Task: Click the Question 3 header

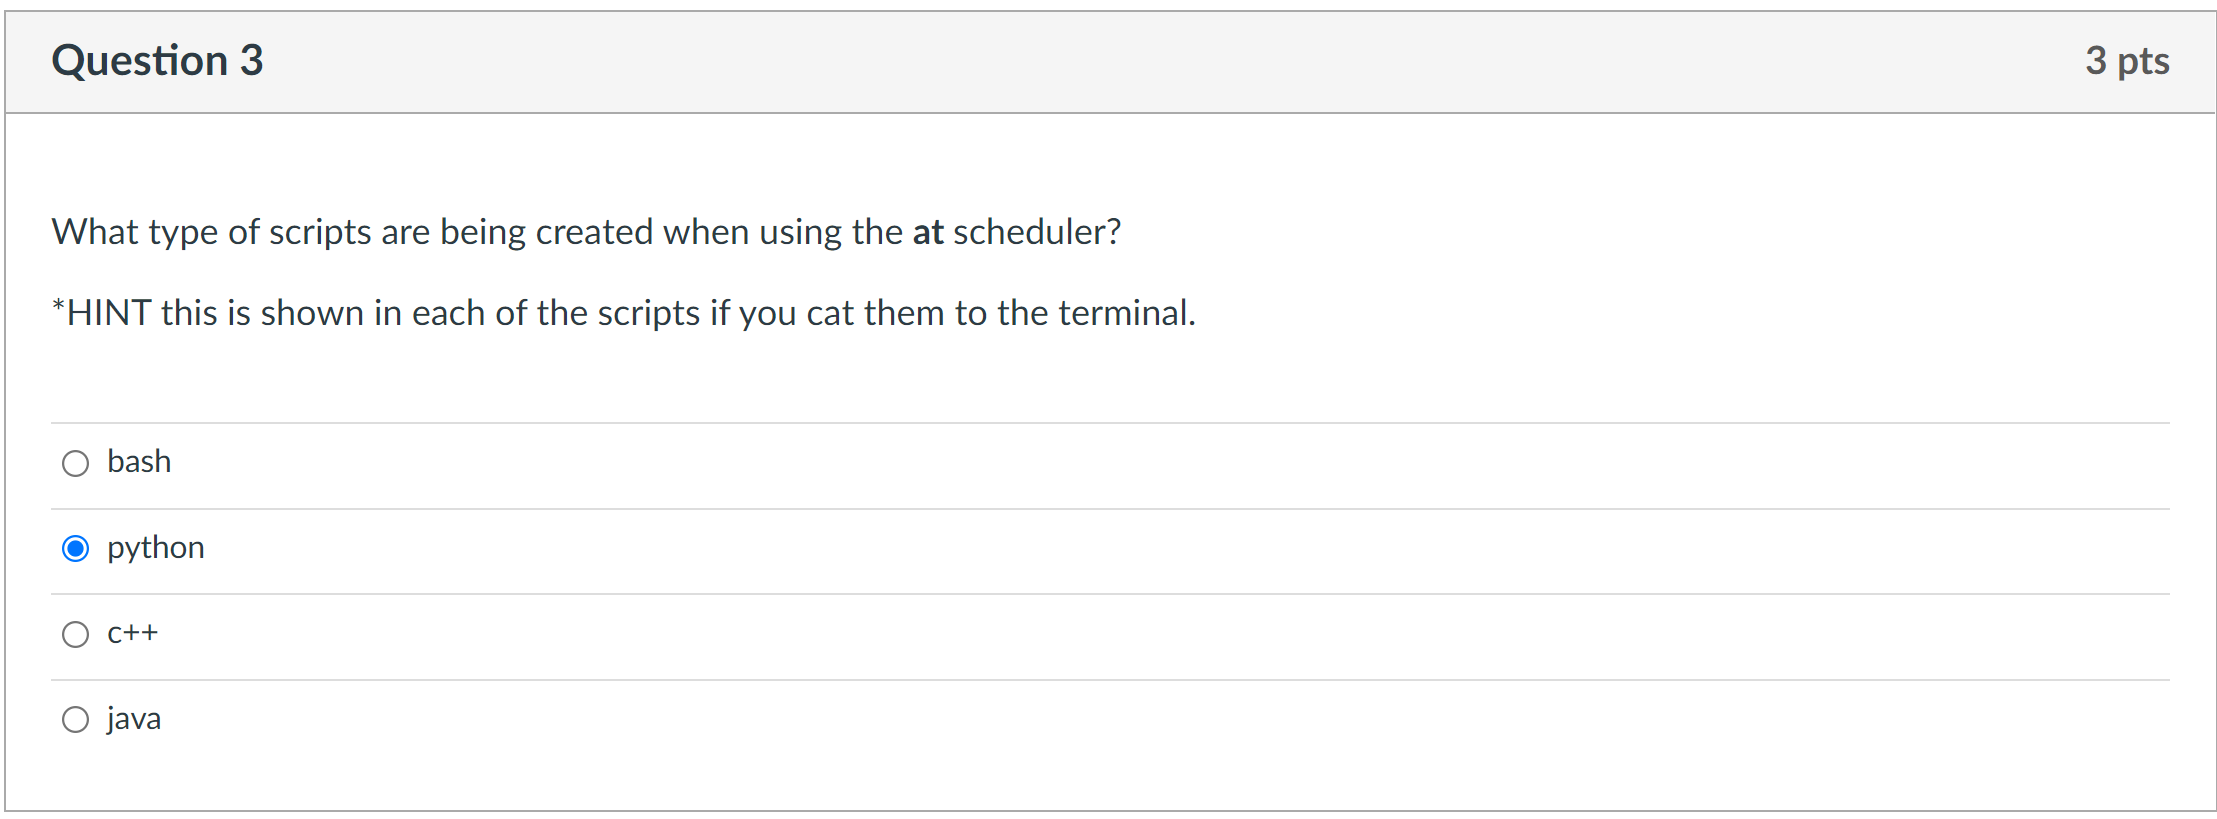Action: coord(157,60)
